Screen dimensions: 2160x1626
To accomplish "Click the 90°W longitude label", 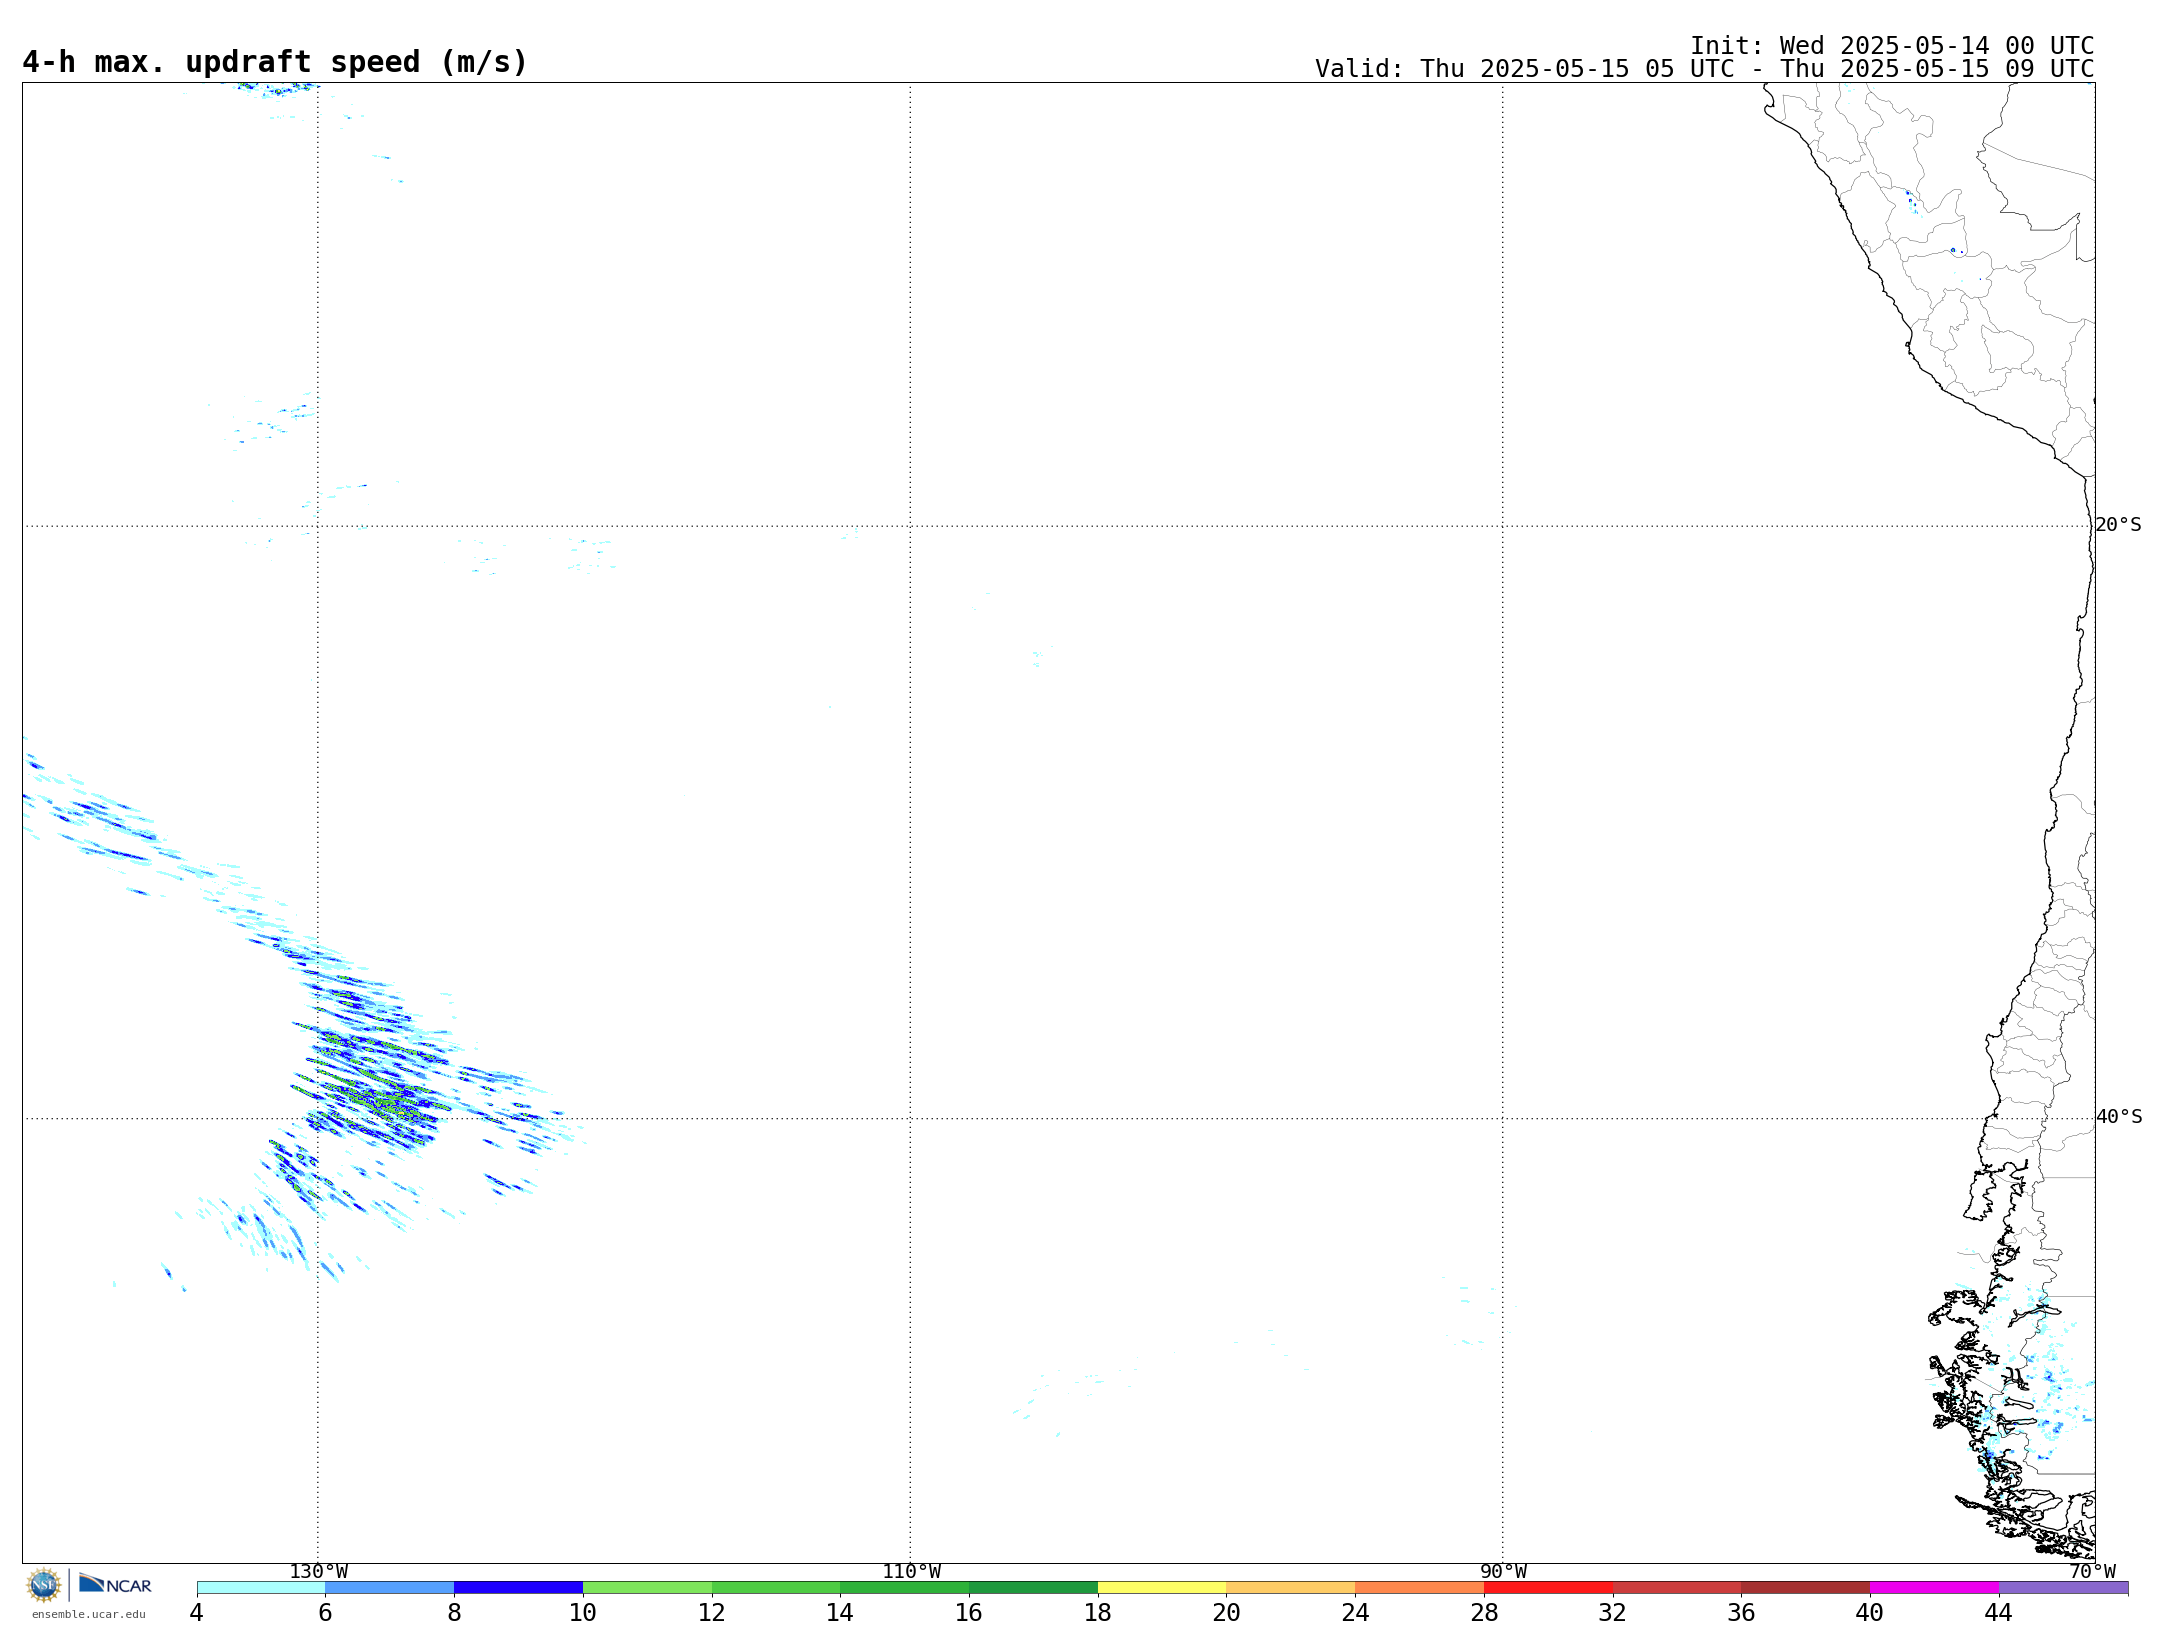I will (1503, 1571).
